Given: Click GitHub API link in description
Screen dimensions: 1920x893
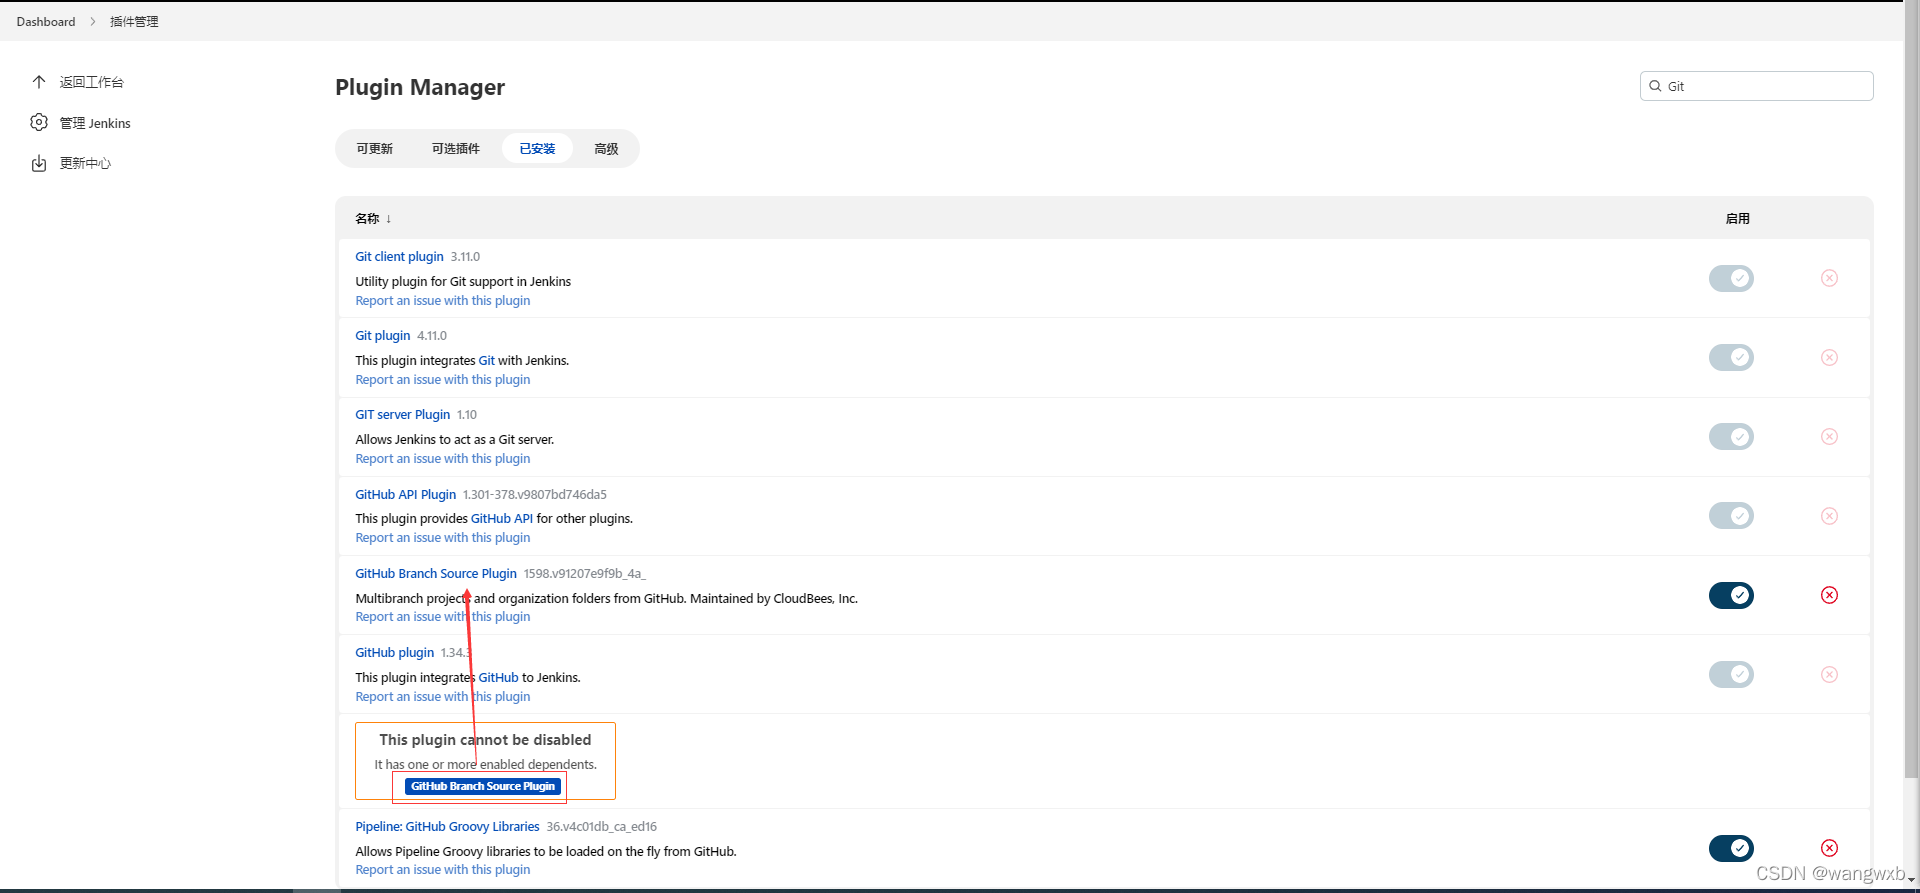Looking at the screenshot, I should 502,519.
